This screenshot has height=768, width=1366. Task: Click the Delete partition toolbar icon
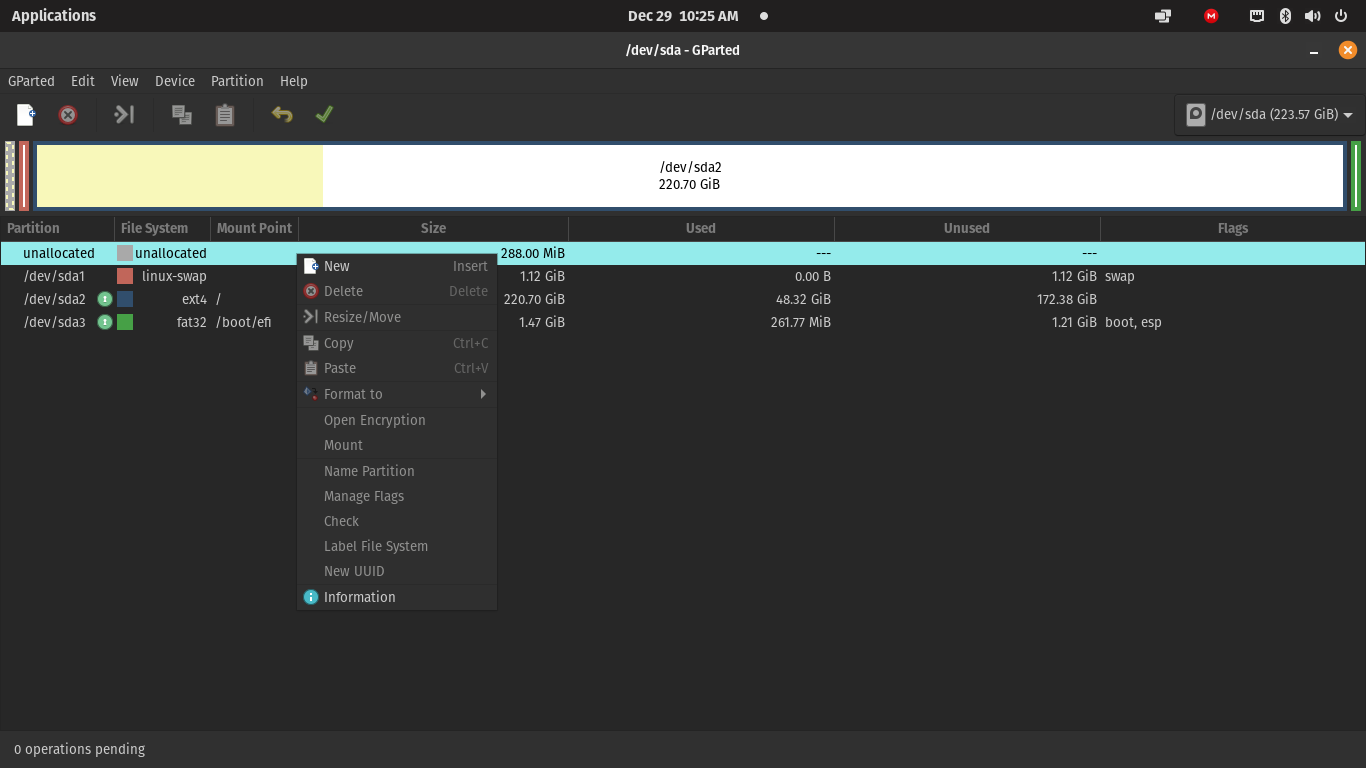[x=68, y=115]
